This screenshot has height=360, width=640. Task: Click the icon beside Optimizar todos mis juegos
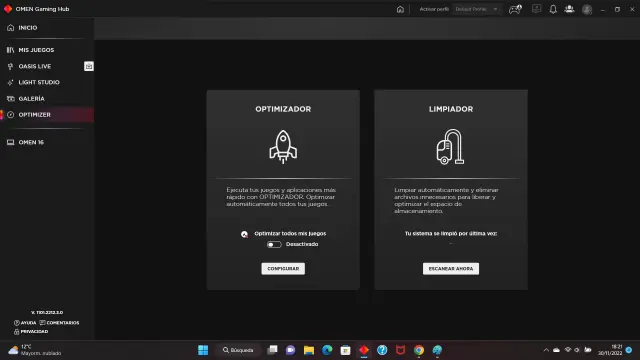click(244, 234)
